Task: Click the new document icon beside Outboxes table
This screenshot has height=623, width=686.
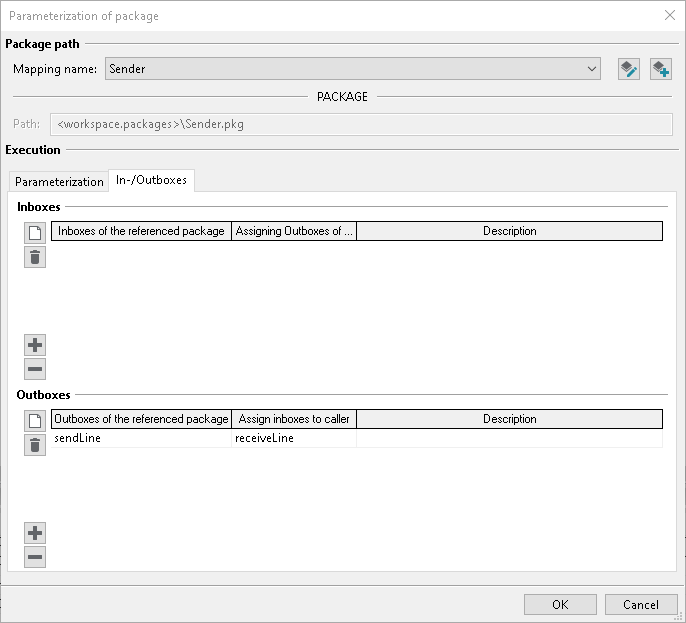Action: click(x=35, y=421)
